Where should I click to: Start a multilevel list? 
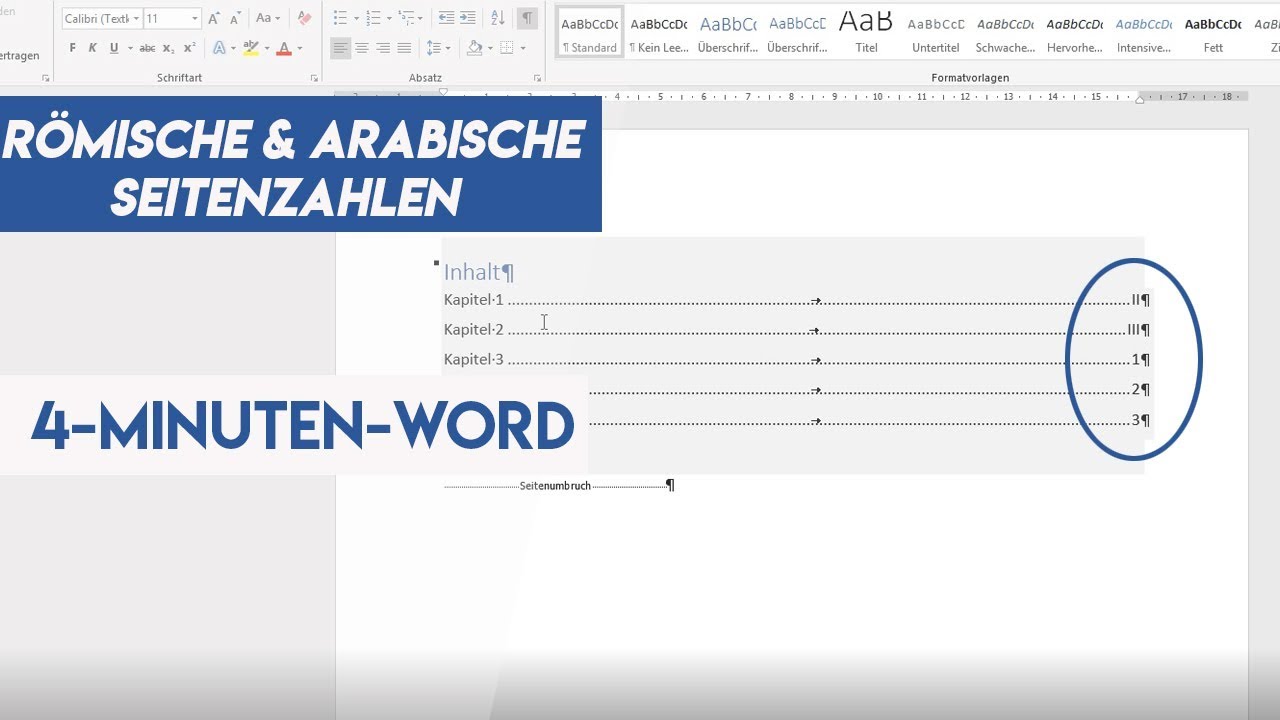(406, 18)
